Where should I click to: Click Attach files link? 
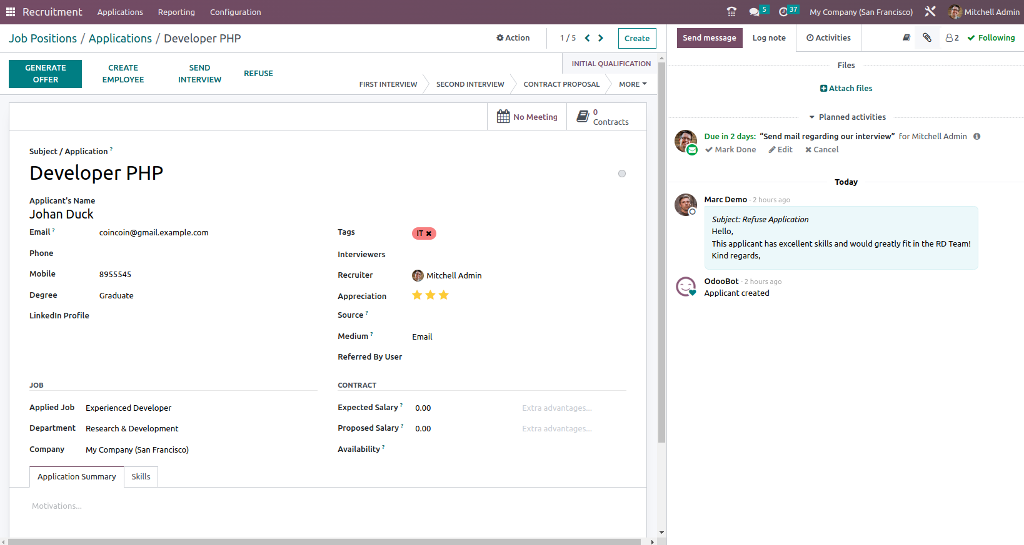click(x=846, y=89)
